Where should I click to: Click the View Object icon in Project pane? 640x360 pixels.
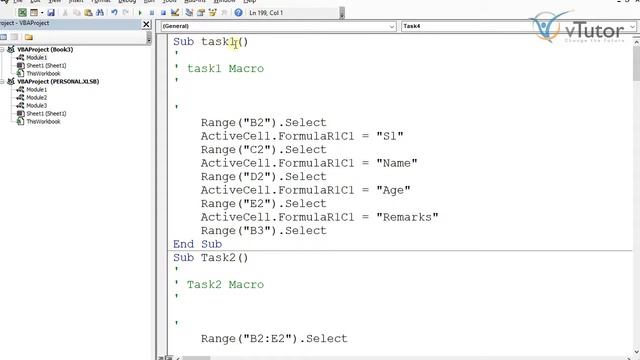[15, 37]
